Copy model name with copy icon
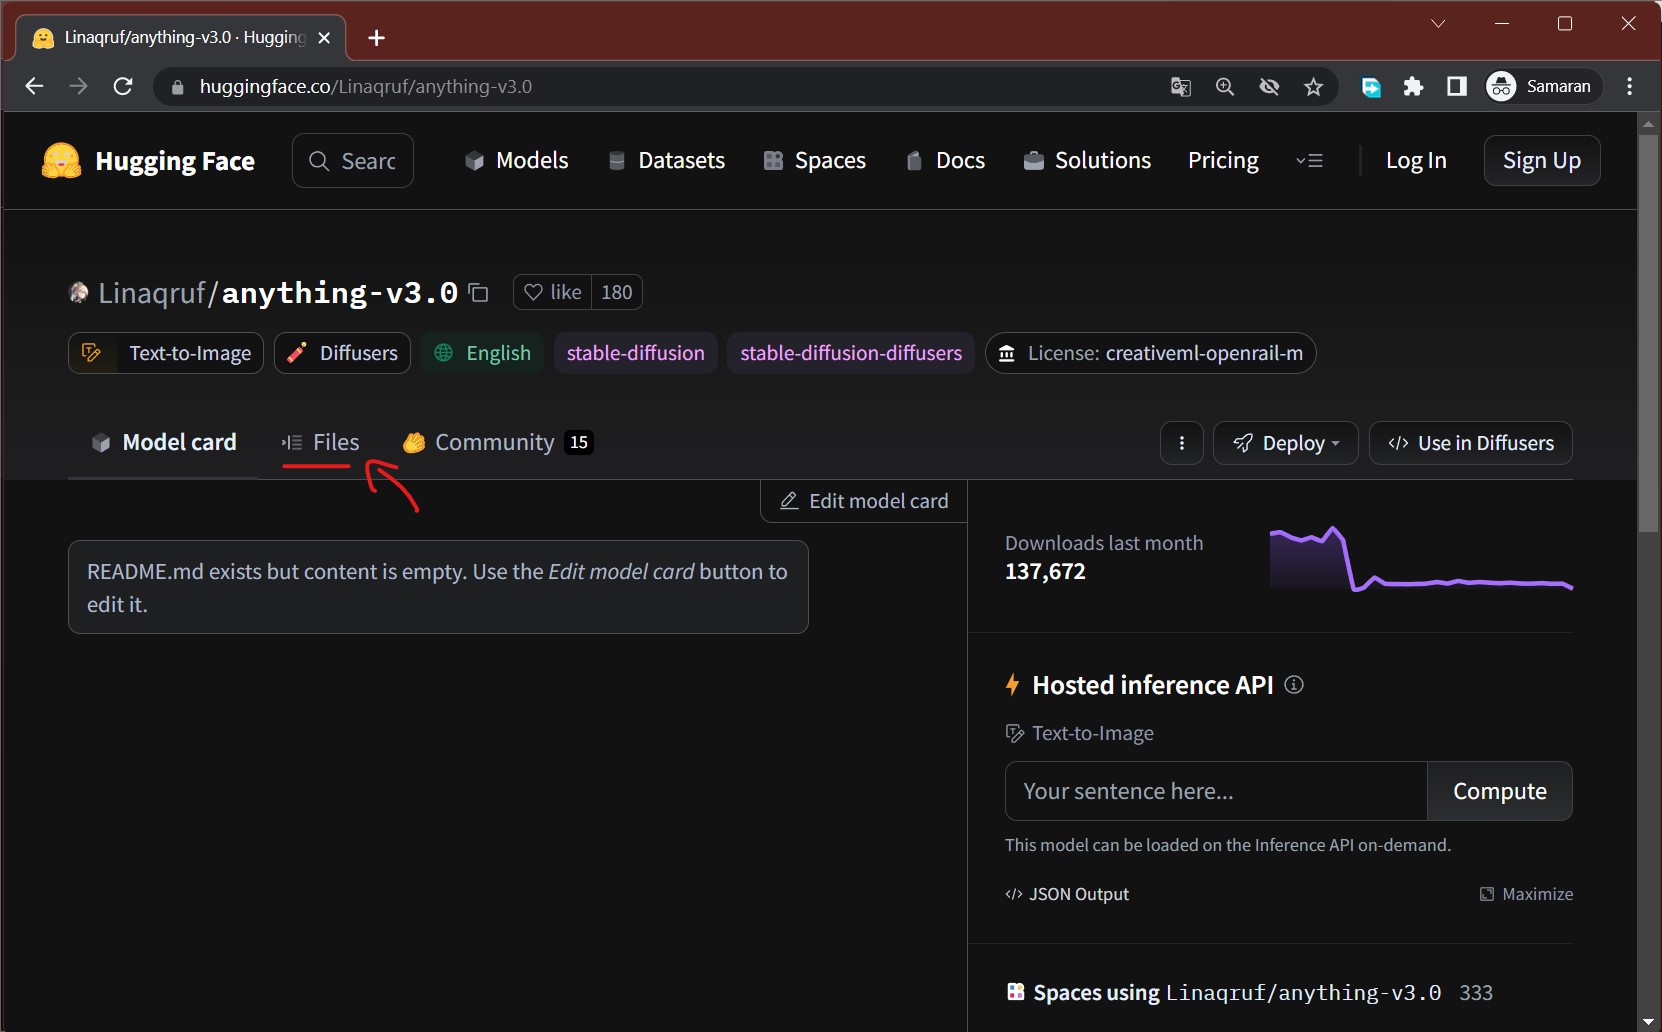Image resolution: width=1662 pixels, height=1032 pixels. pyautogui.click(x=479, y=292)
